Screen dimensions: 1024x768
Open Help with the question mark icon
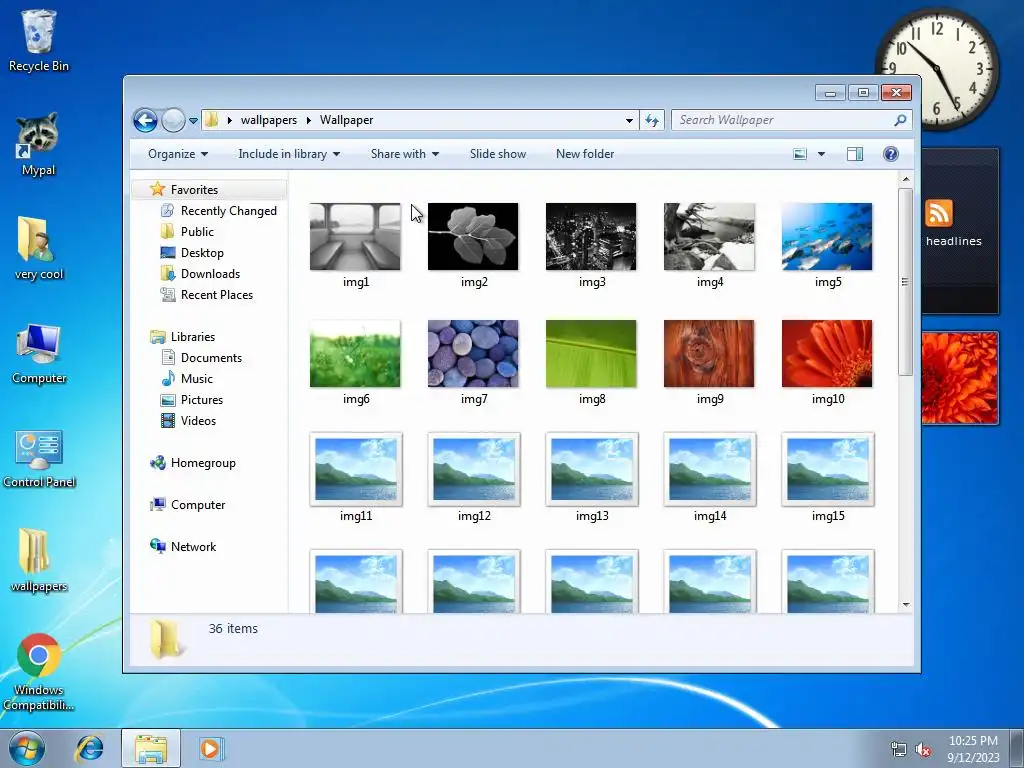tap(891, 154)
